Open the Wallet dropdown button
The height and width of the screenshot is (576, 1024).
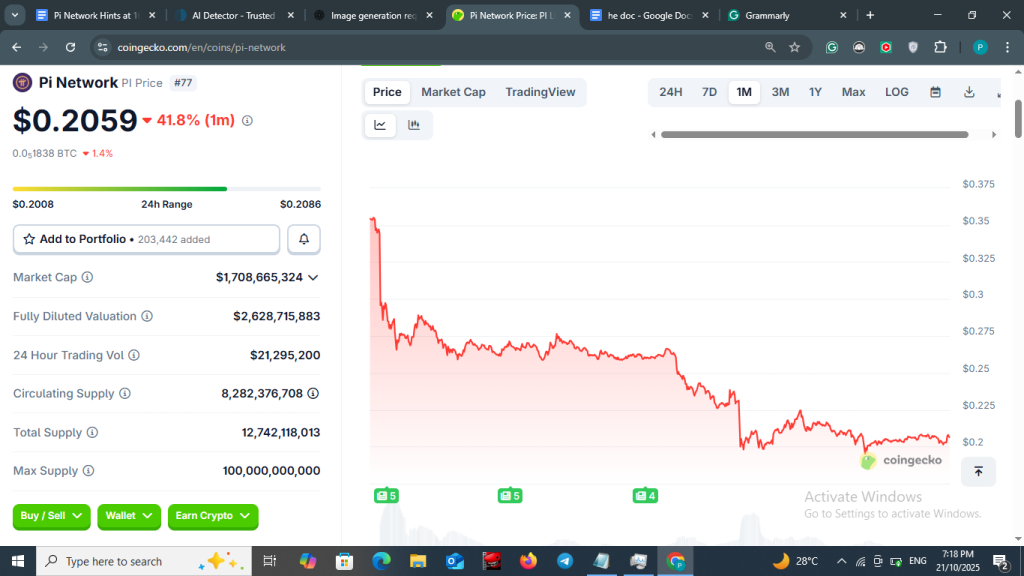[x=129, y=516]
